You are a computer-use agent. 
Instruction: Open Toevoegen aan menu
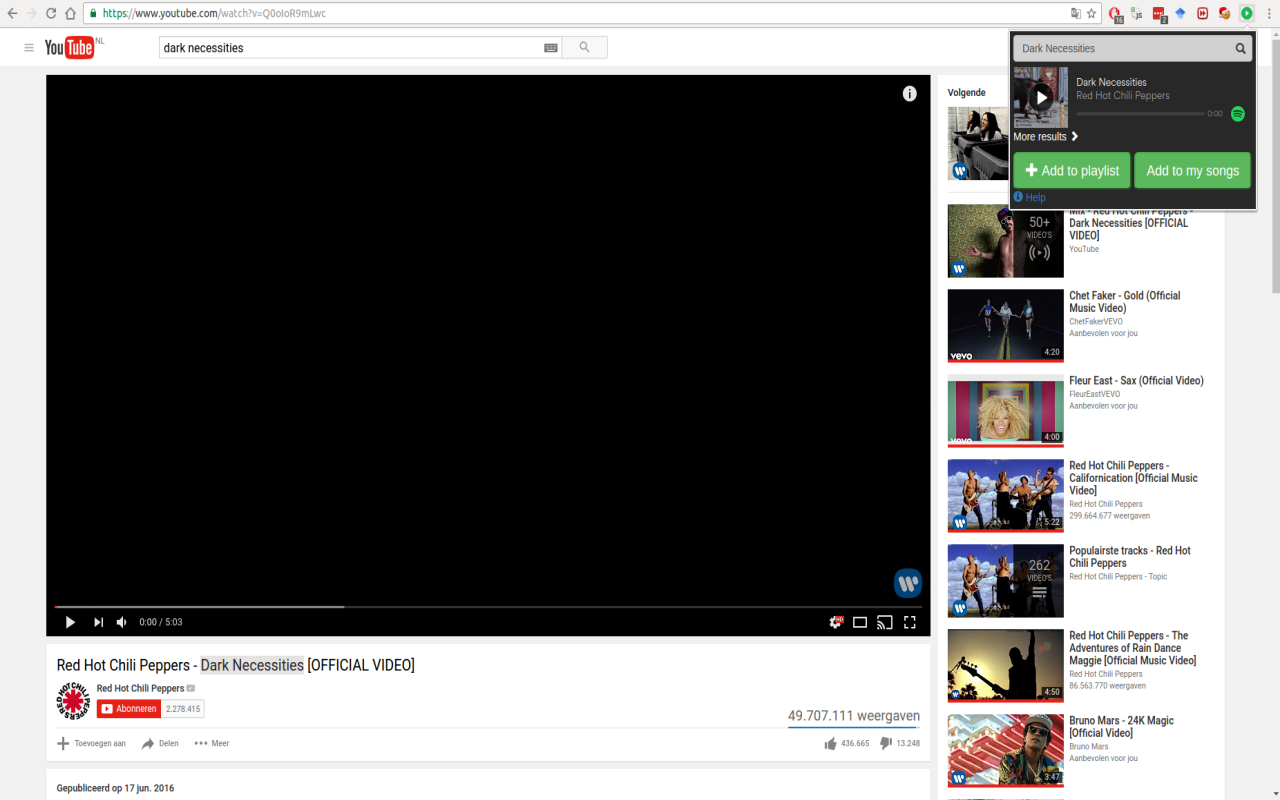(x=92, y=743)
